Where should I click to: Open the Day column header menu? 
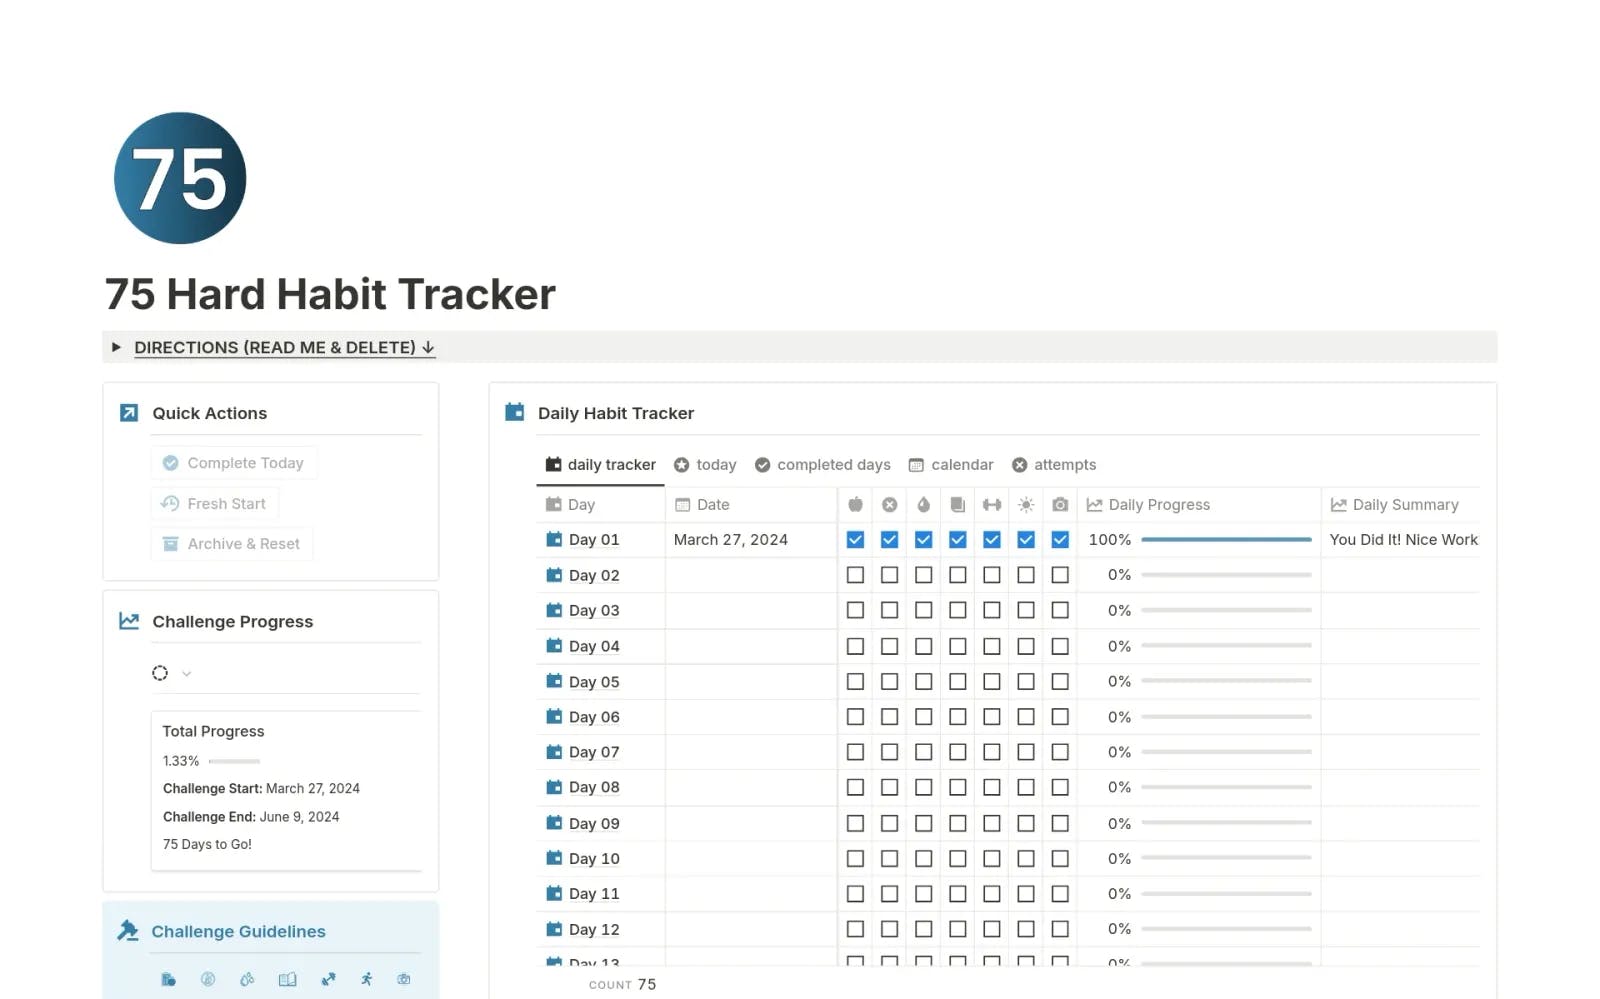pos(600,505)
